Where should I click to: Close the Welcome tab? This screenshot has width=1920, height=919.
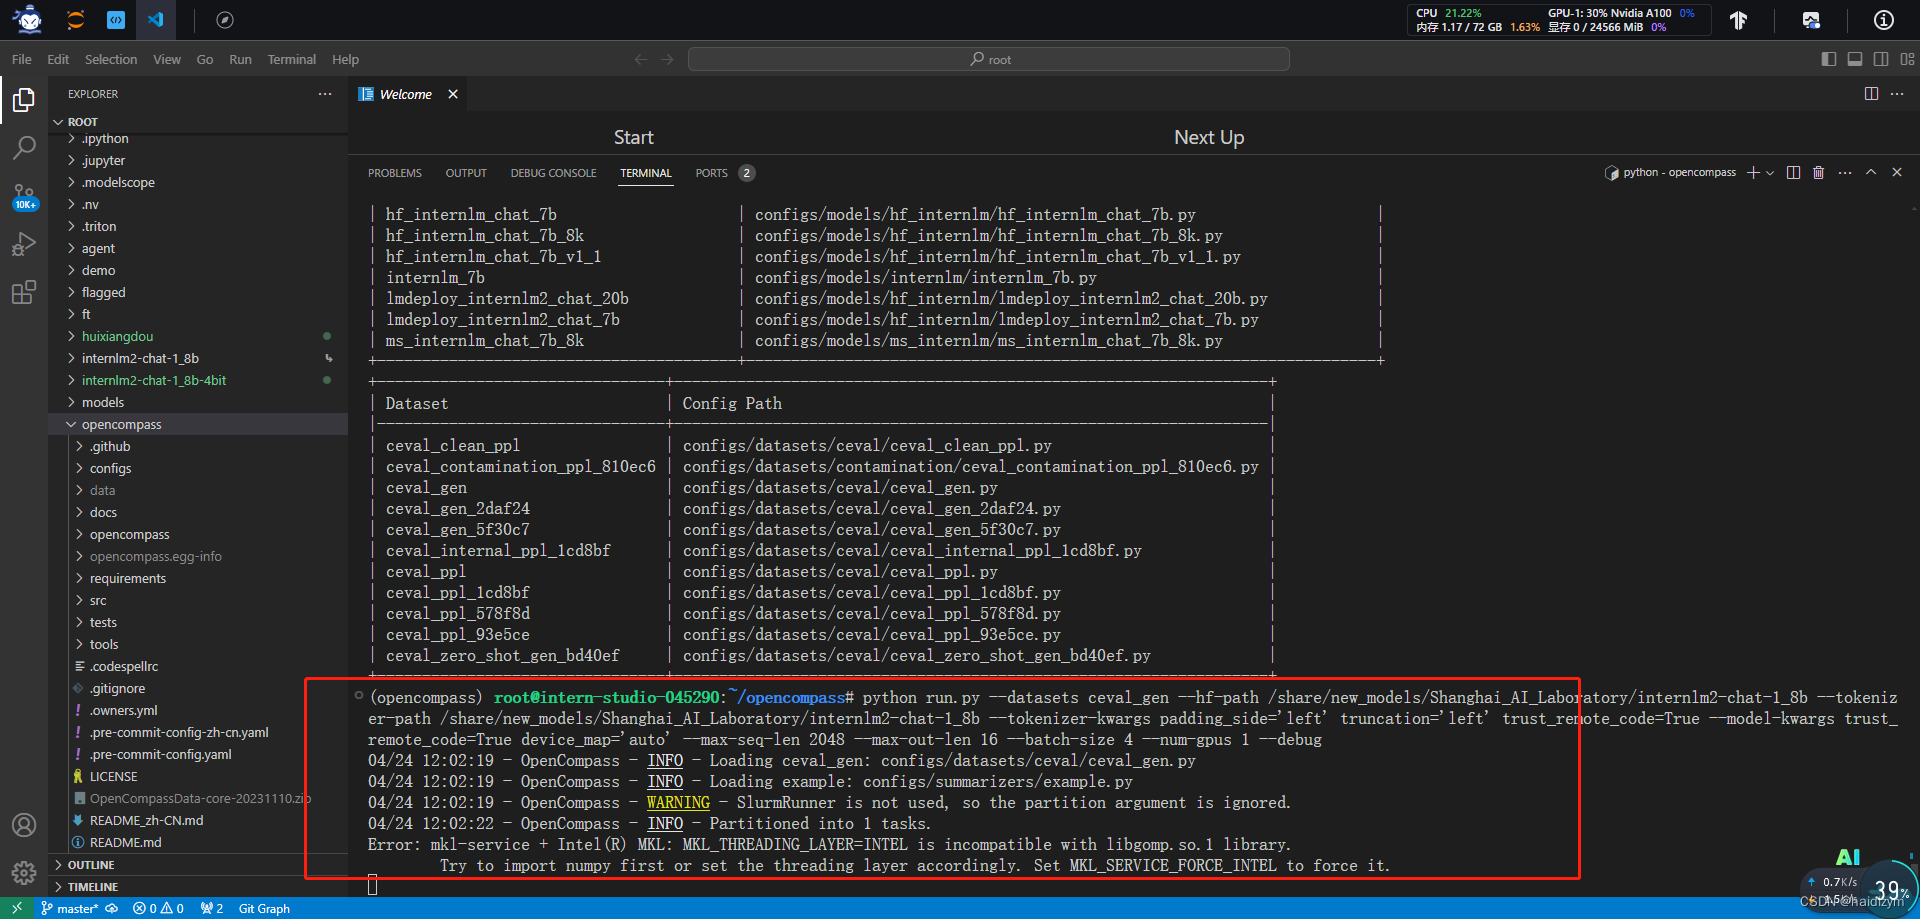[453, 94]
